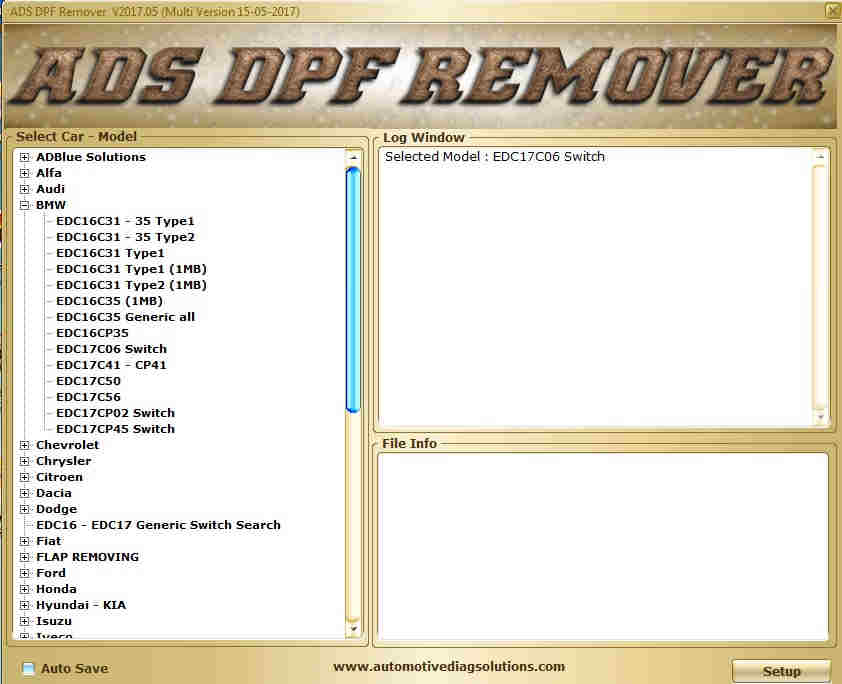Click the Selected Model log line

click(x=495, y=157)
